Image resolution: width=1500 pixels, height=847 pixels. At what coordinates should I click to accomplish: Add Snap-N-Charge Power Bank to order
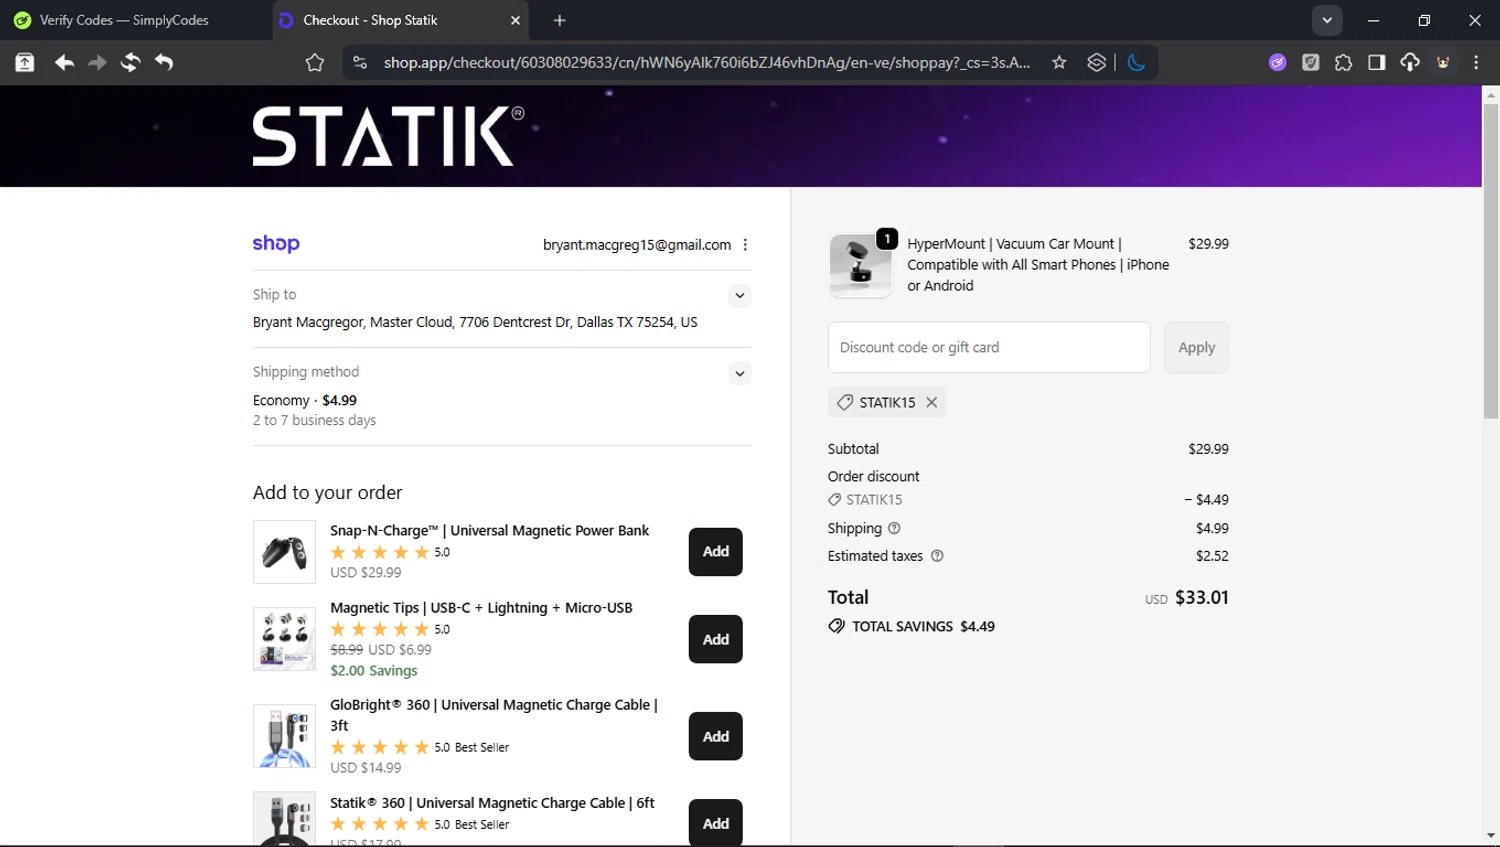coord(715,552)
